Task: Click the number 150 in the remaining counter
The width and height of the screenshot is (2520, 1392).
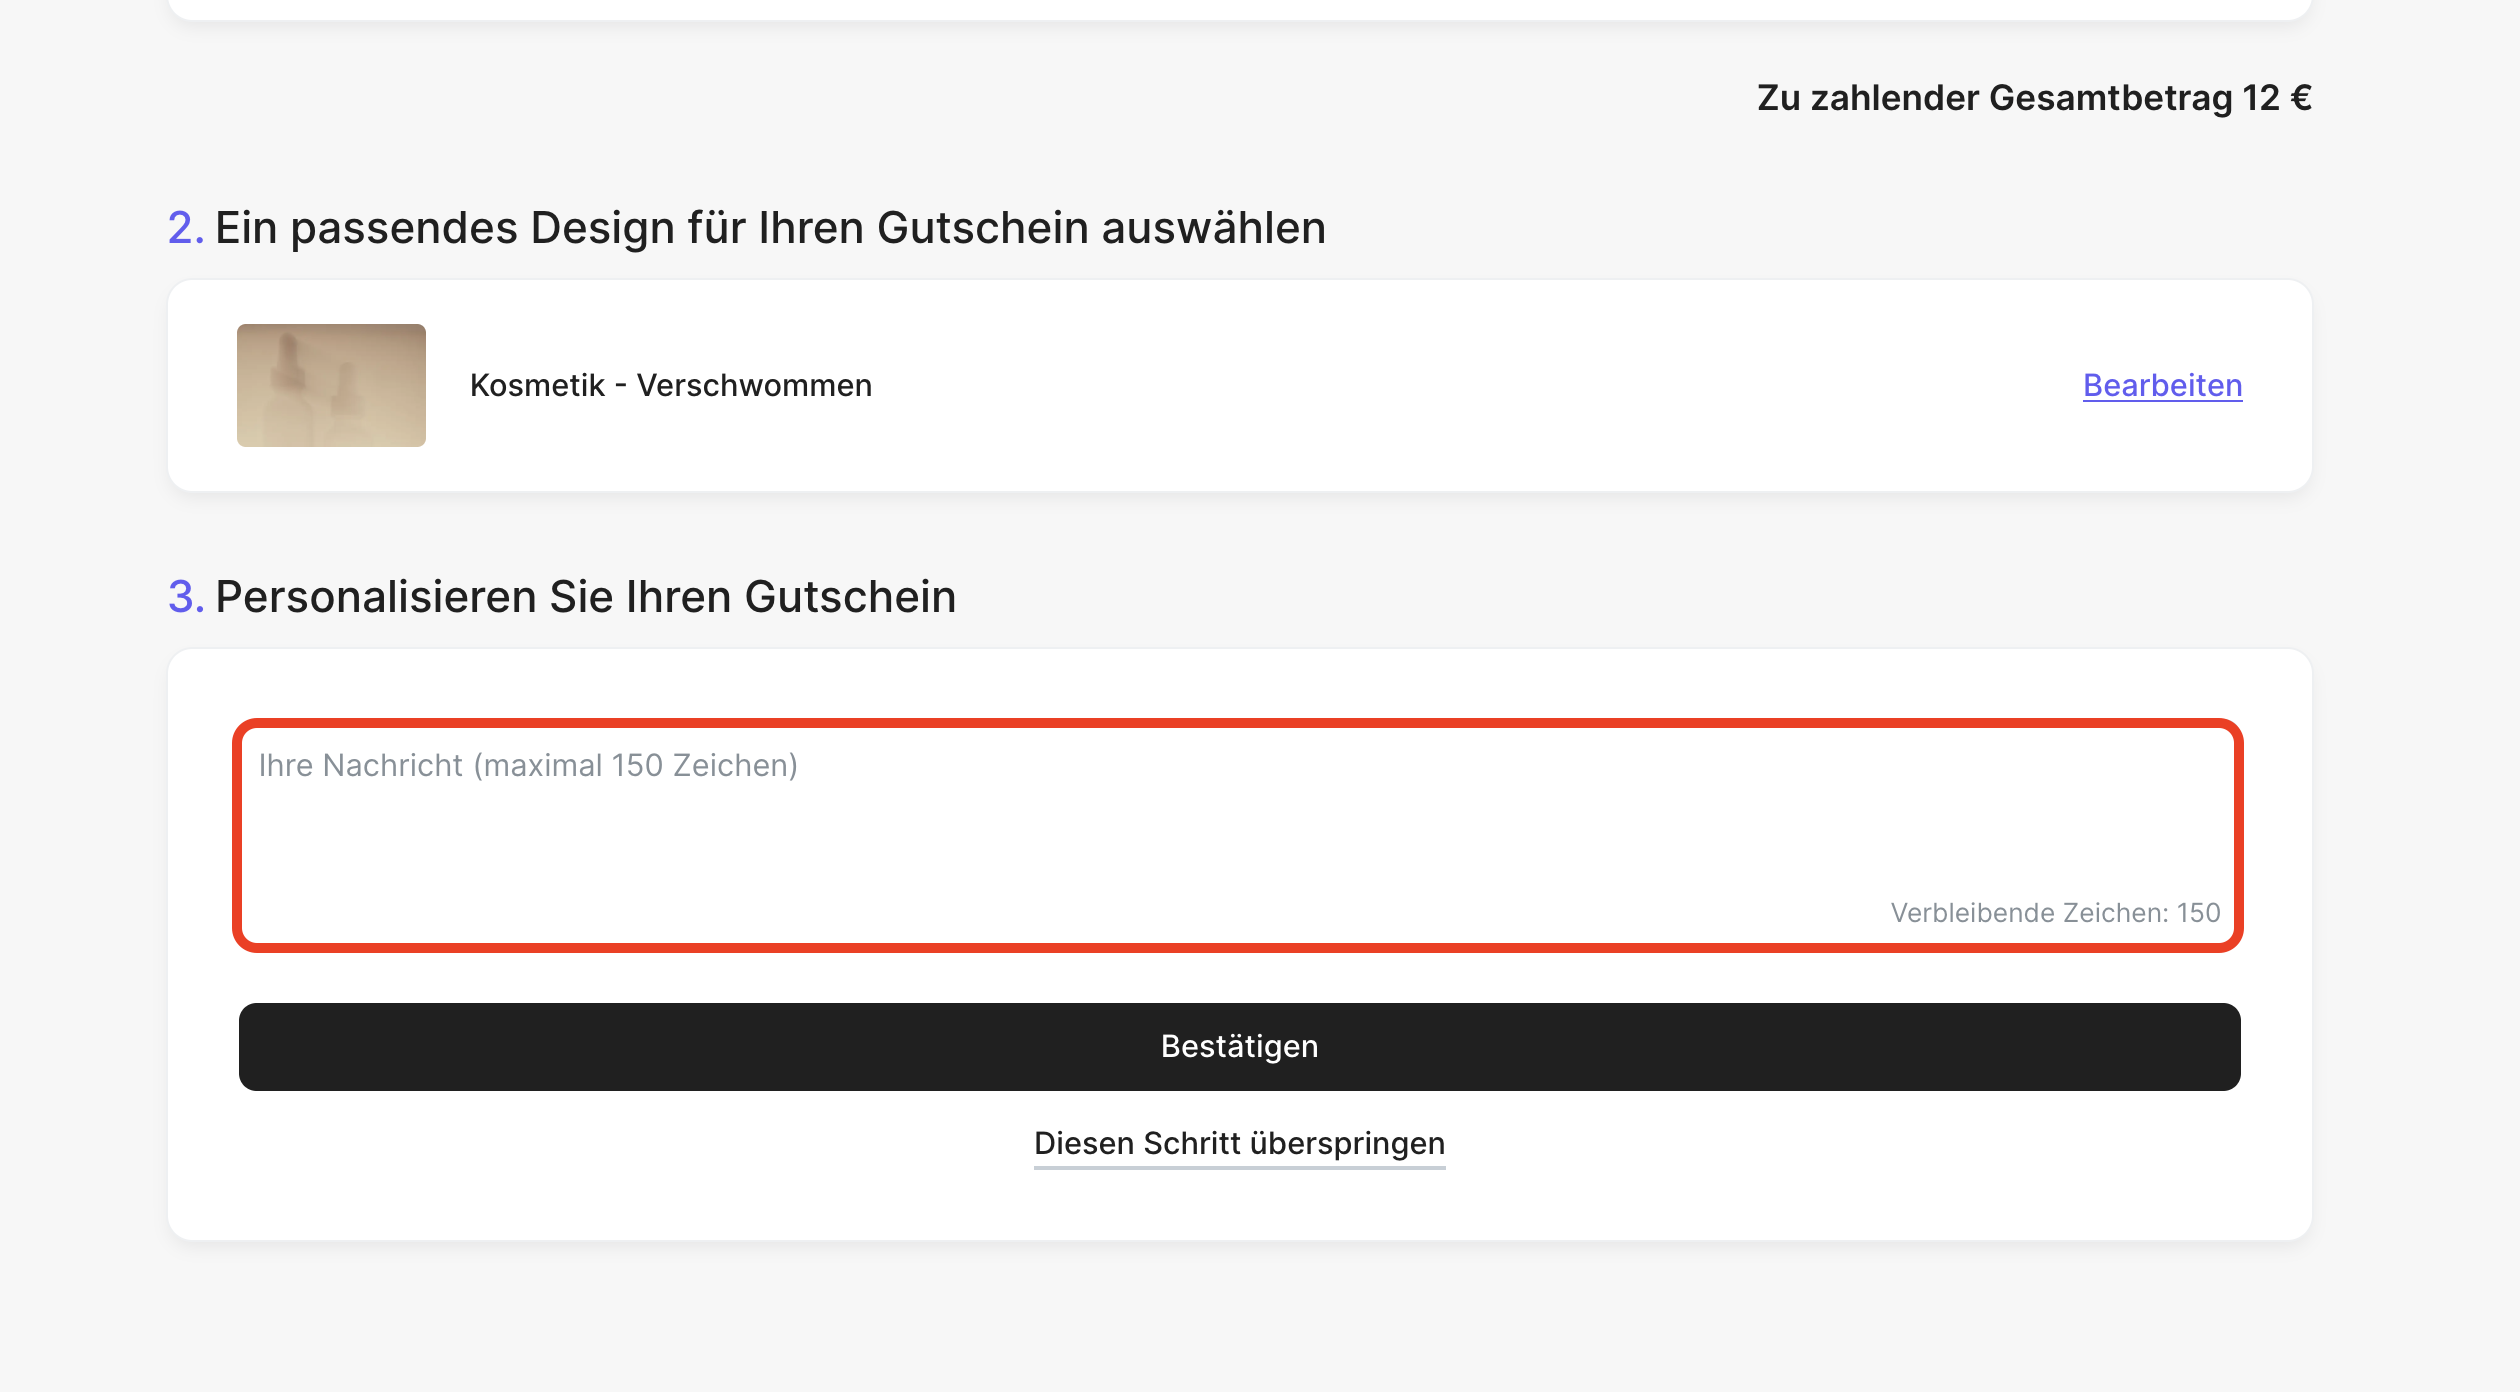Action: (x=2198, y=913)
